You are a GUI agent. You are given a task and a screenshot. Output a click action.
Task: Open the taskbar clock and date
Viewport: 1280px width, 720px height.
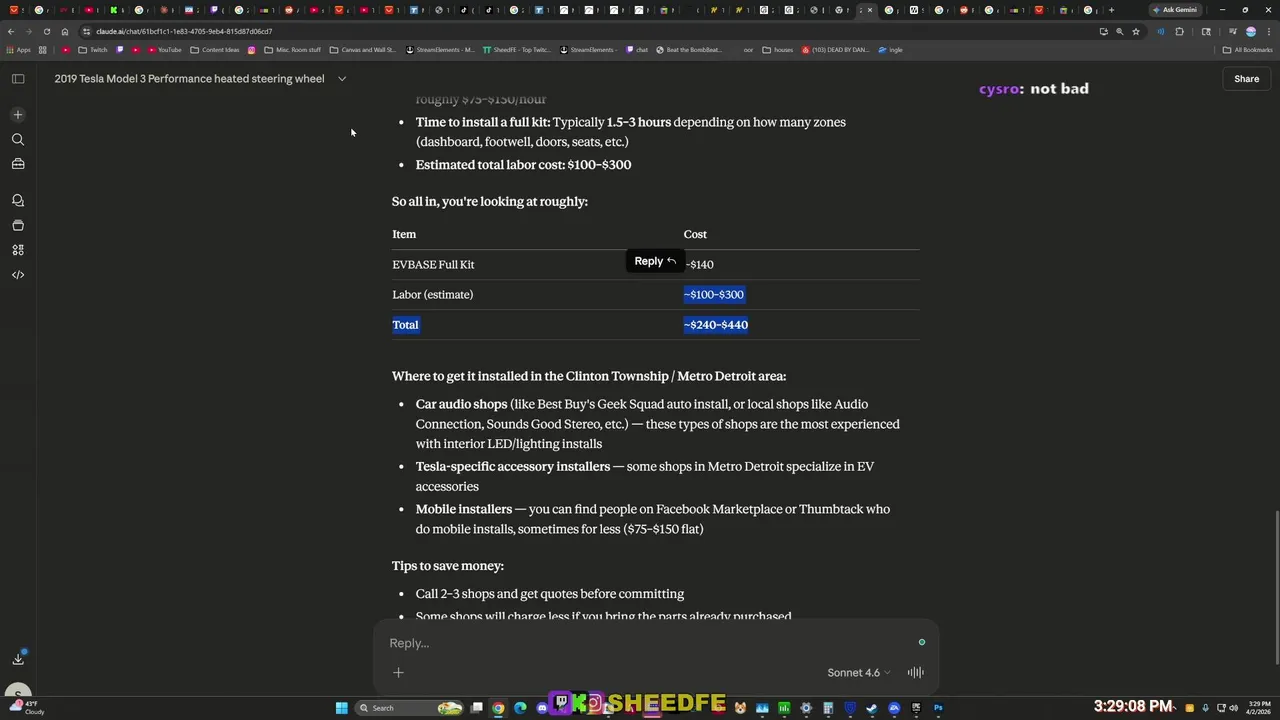click(1259, 708)
